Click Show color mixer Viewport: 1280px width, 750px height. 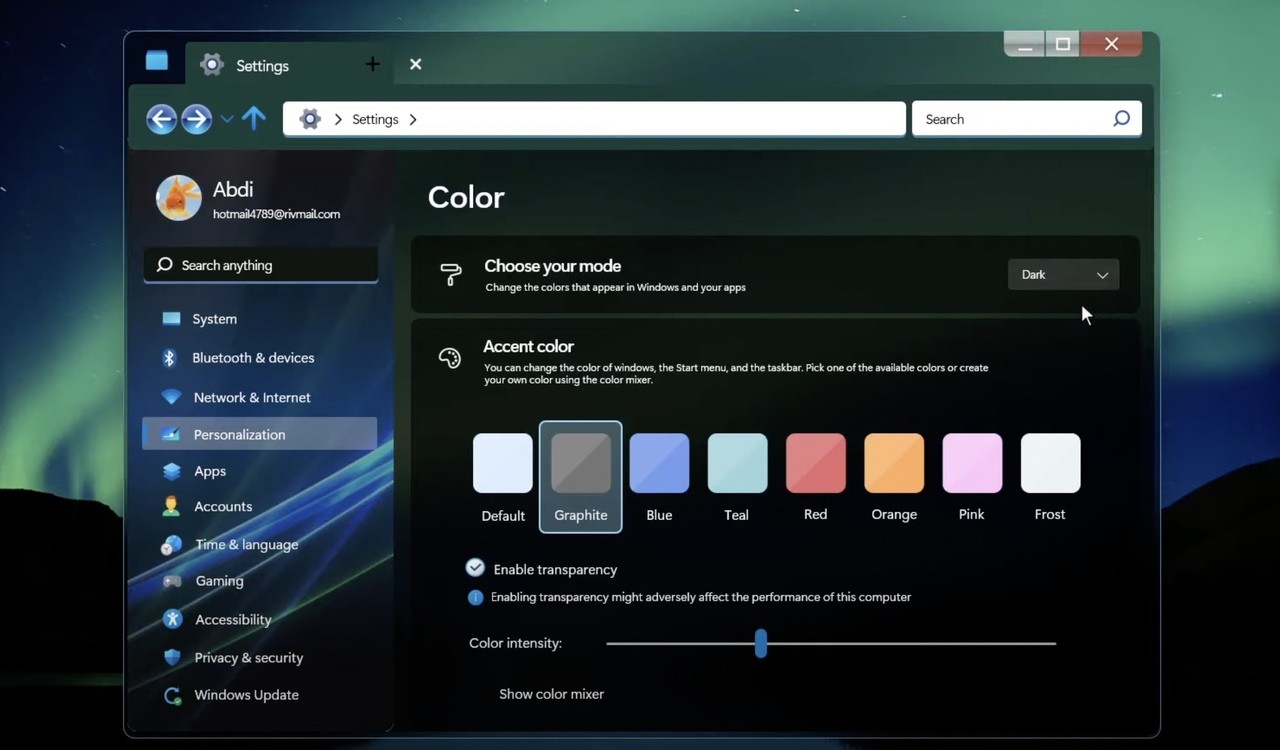point(551,694)
